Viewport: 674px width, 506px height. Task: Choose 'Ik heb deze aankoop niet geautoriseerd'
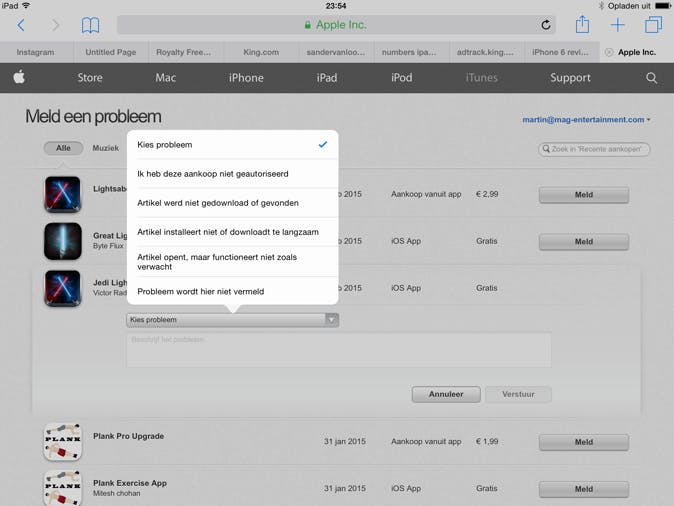point(233,174)
